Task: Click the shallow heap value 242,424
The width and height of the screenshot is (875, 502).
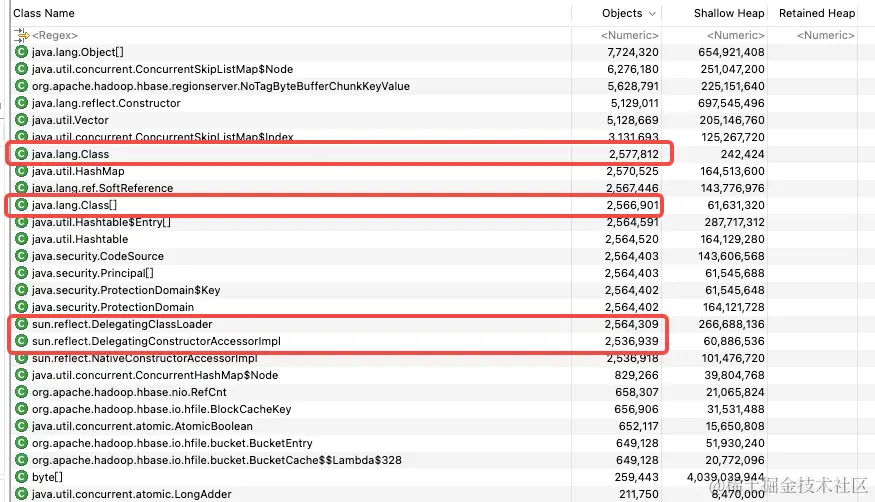Action: pyautogui.click(x=742, y=154)
